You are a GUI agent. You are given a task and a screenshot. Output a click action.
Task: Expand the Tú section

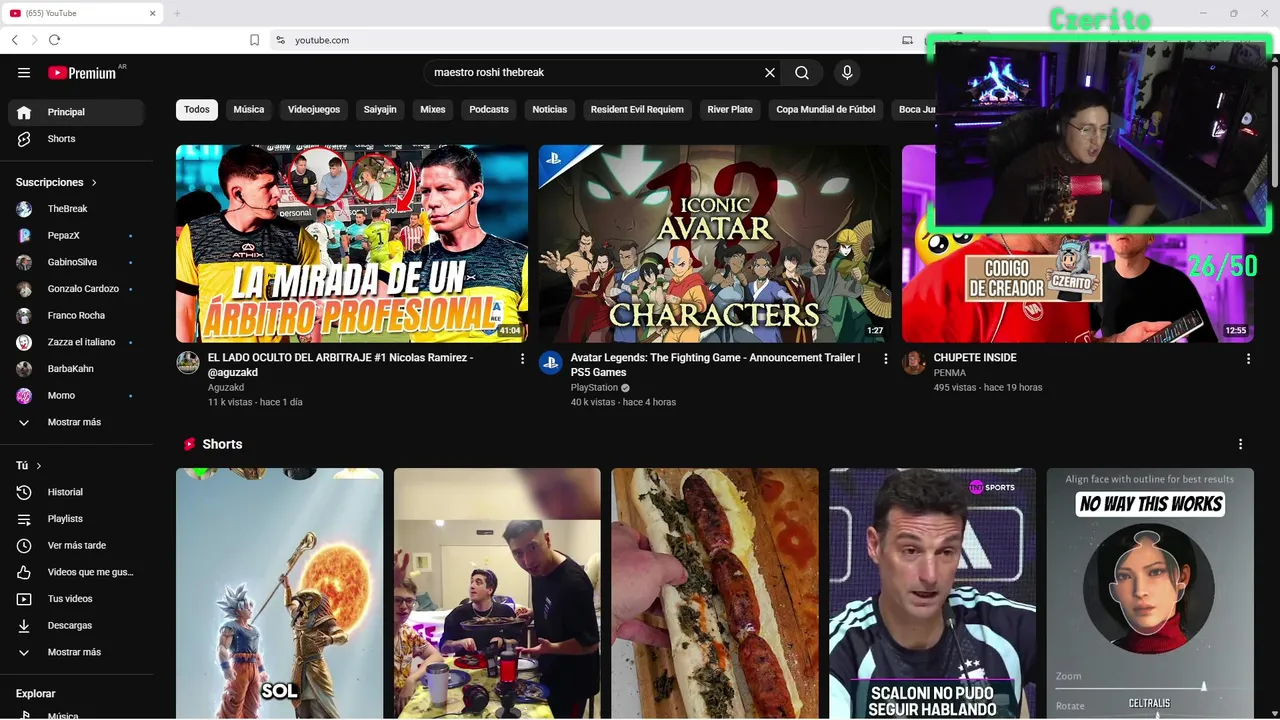pos(29,466)
